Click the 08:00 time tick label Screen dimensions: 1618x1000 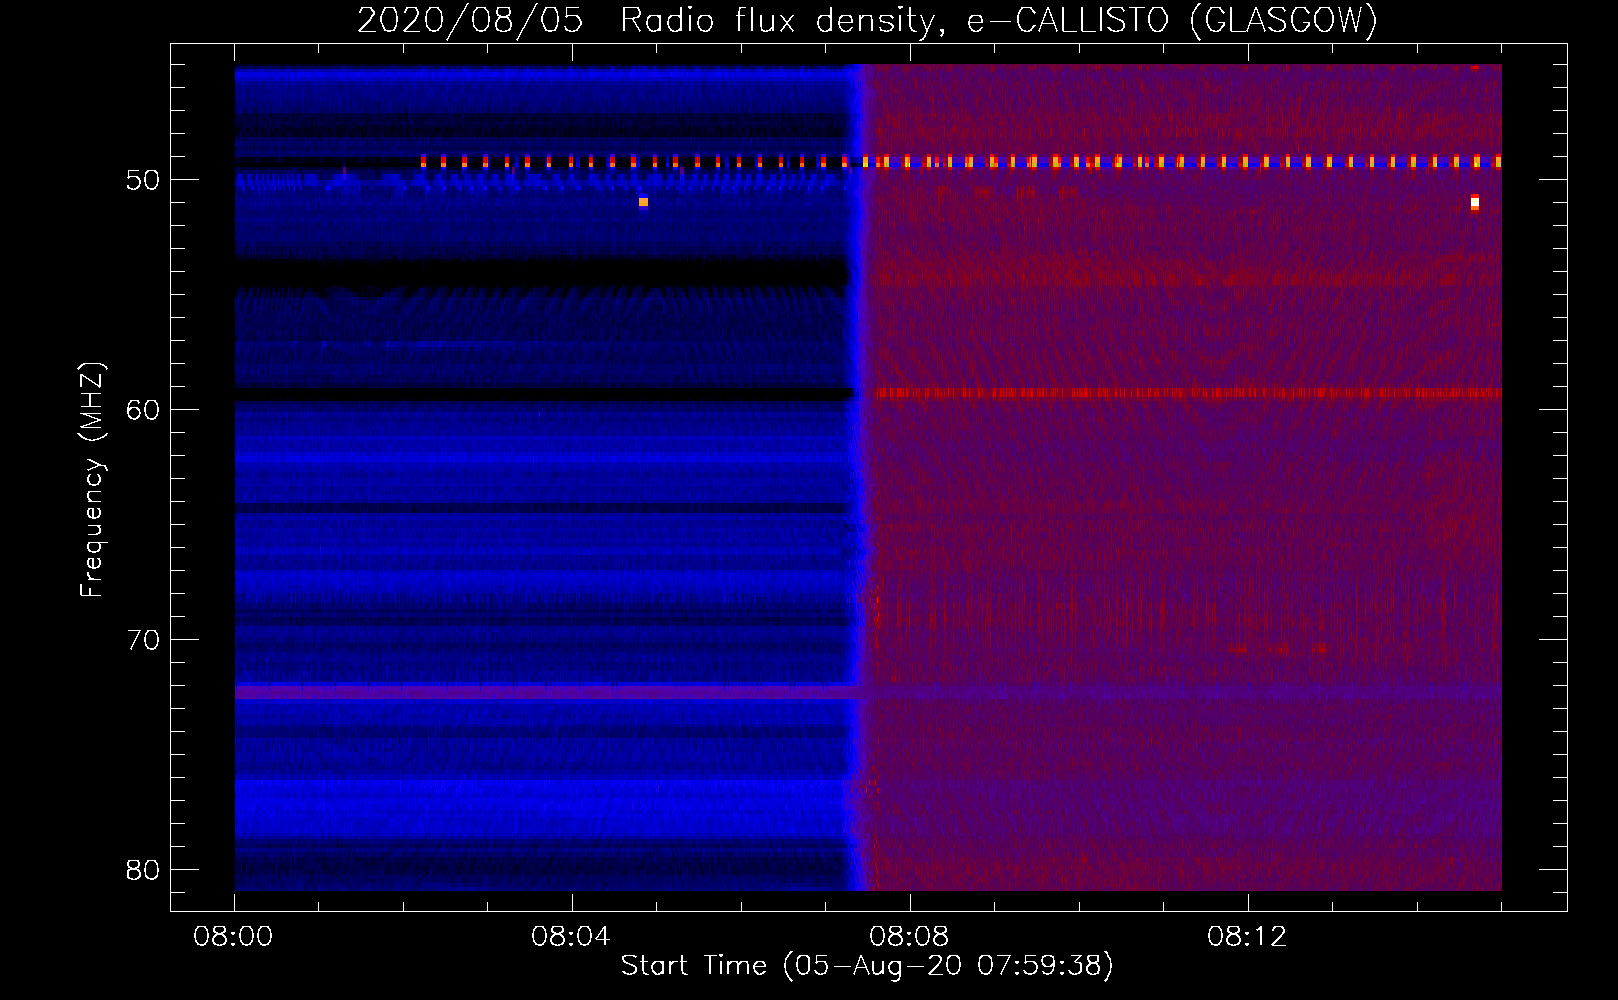pyautogui.click(x=233, y=937)
